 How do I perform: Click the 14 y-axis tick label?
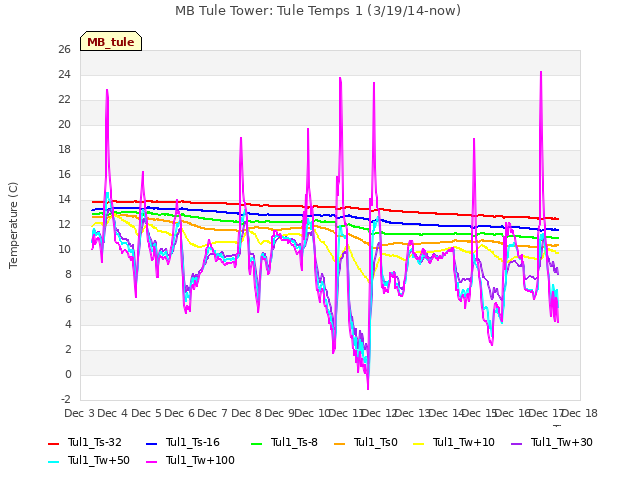(64, 200)
